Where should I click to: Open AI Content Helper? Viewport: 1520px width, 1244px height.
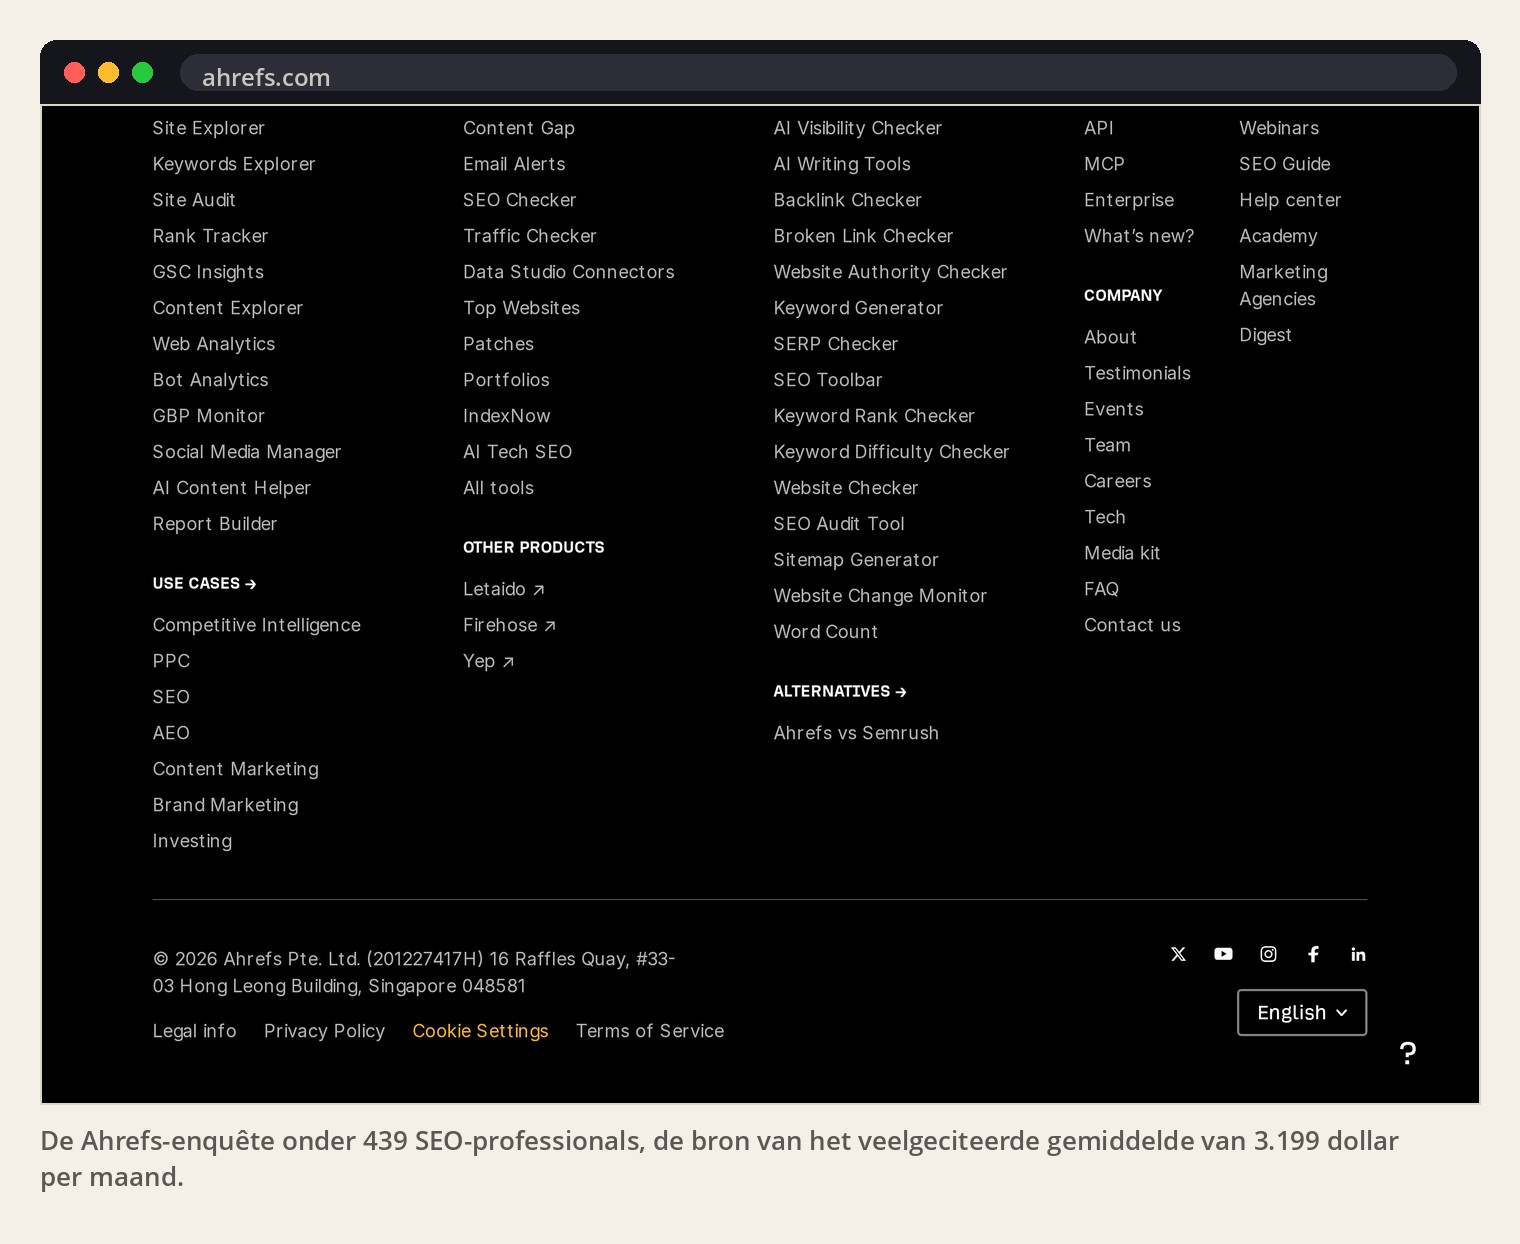pos(232,488)
